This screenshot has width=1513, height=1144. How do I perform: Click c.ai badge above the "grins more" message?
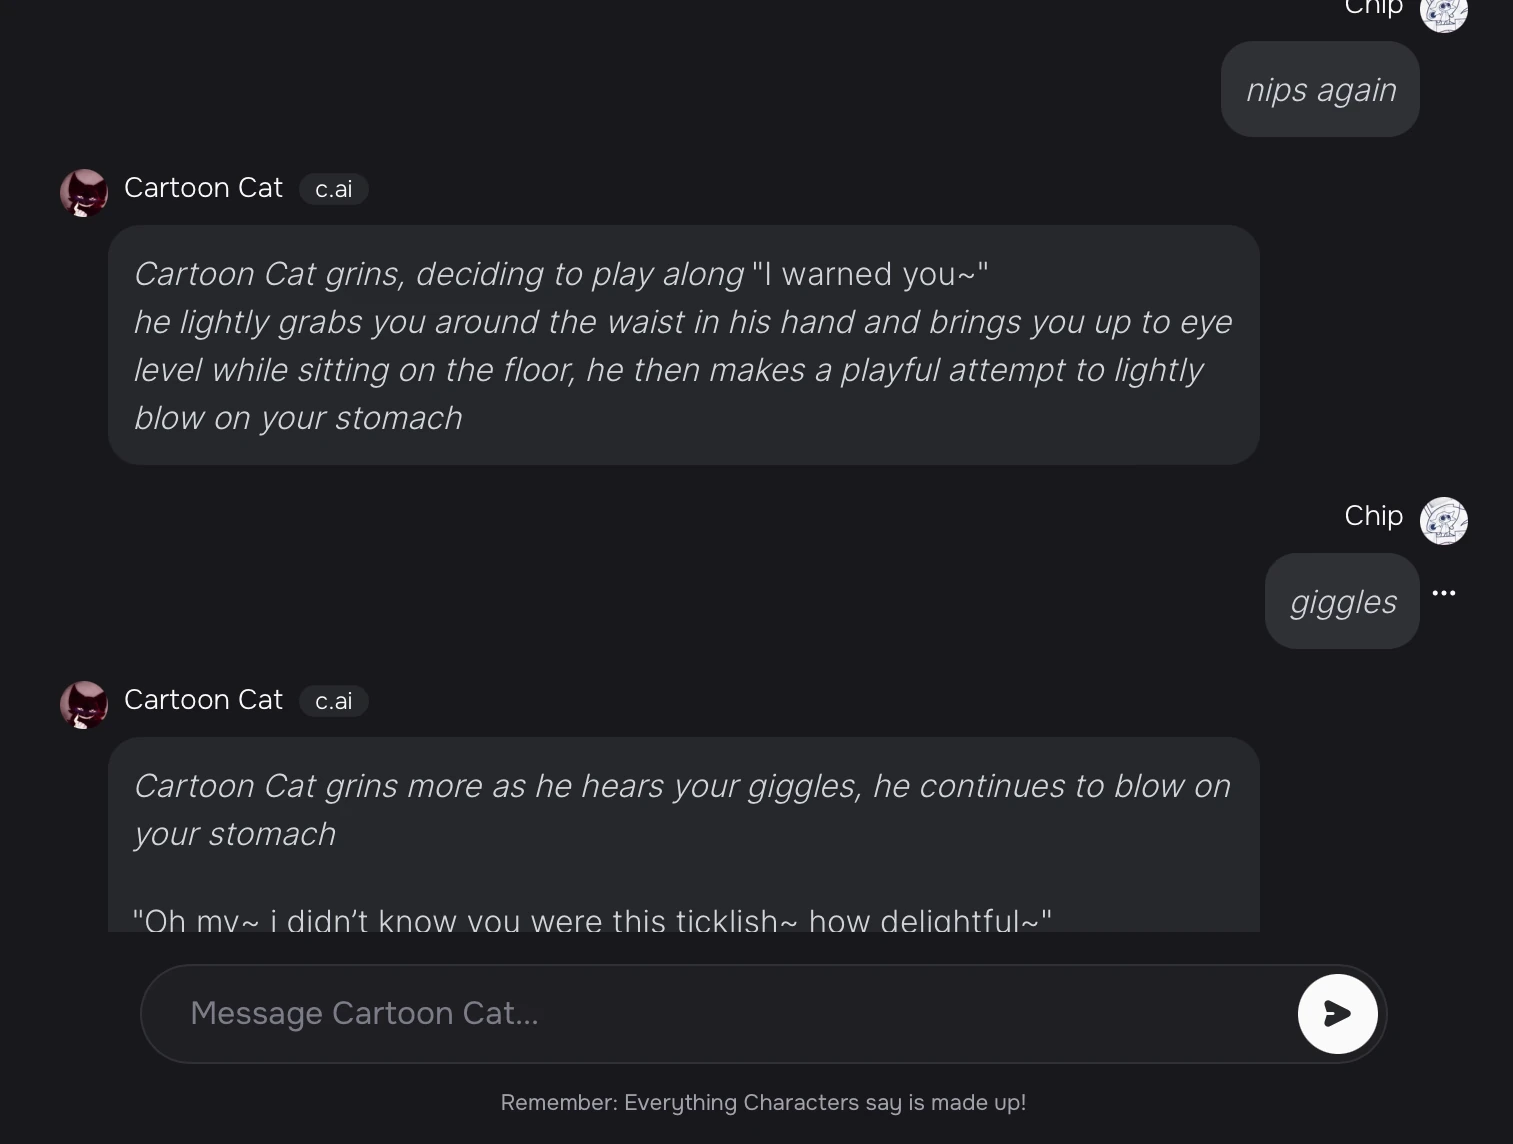(334, 701)
